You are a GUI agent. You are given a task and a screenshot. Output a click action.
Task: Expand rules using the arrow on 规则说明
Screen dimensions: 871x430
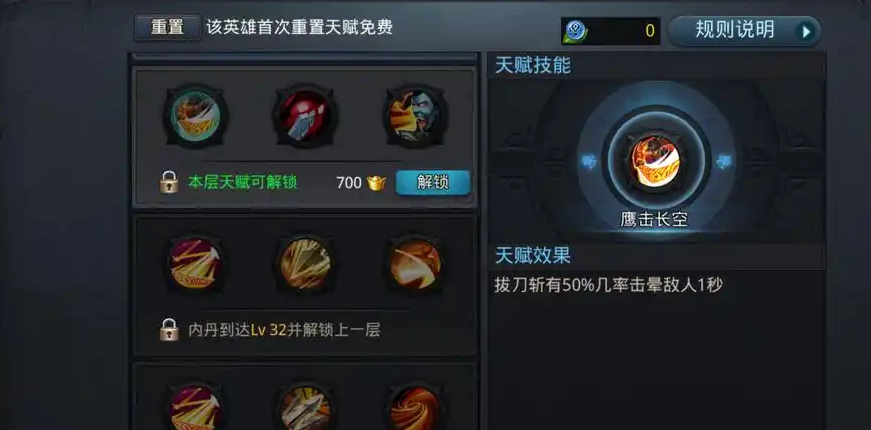coord(806,32)
